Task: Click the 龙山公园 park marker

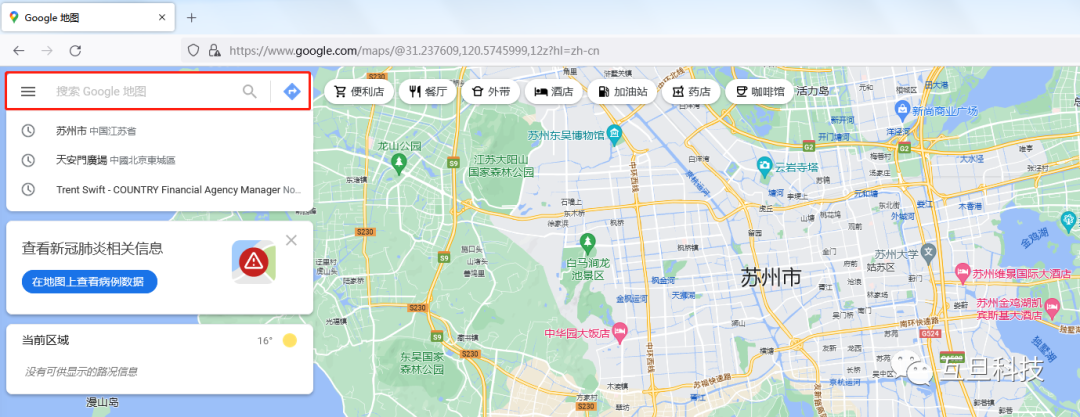Action: (x=398, y=162)
